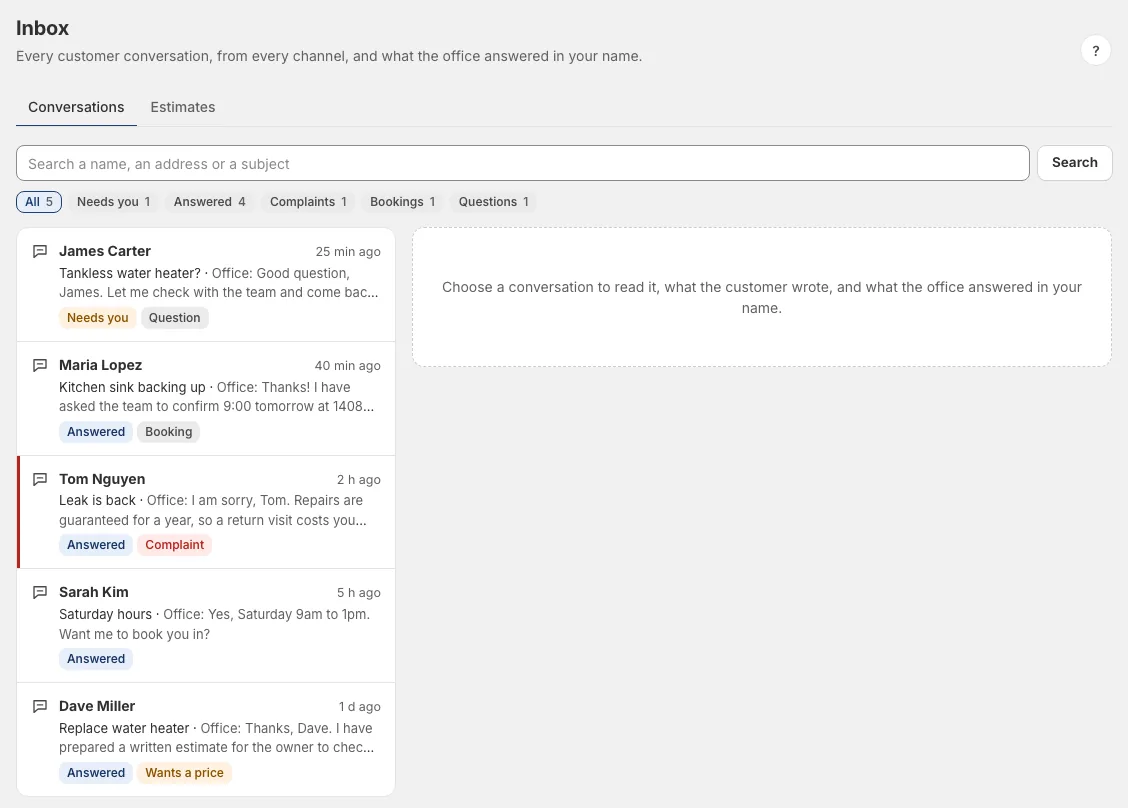The width and height of the screenshot is (1128, 808).
Task: Click the 1 d ago timestamp
Action: point(360,707)
